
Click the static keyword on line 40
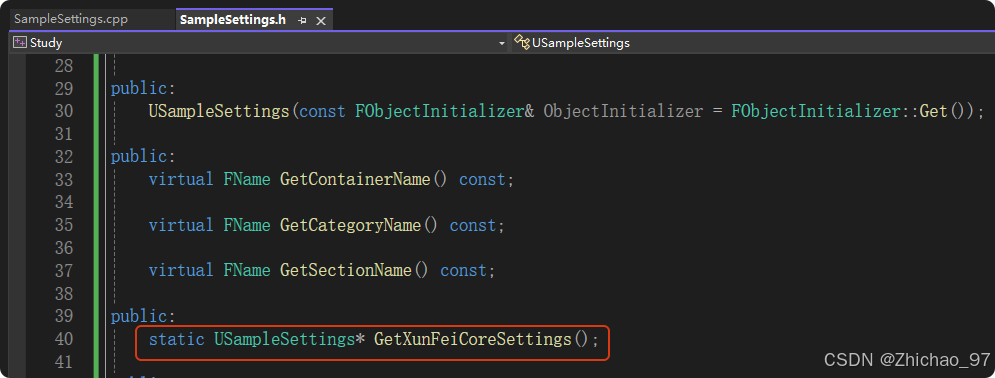(176, 339)
